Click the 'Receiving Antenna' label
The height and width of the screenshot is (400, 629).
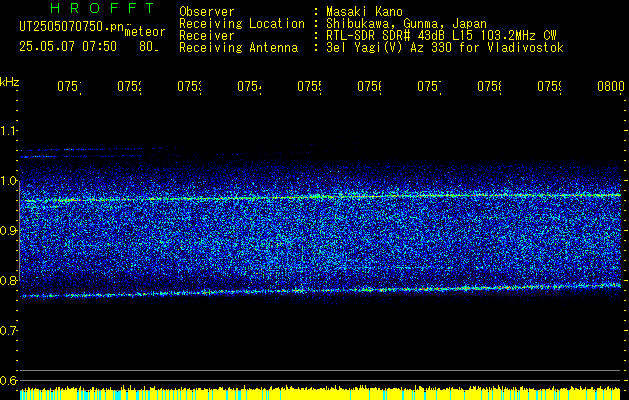[238, 48]
